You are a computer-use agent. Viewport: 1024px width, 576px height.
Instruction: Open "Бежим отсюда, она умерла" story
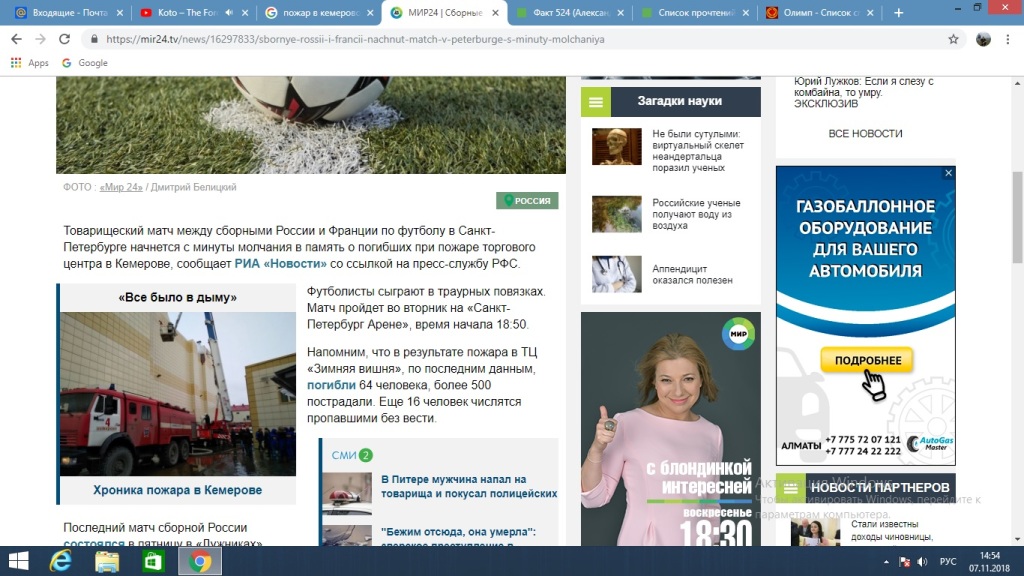[x=458, y=537]
